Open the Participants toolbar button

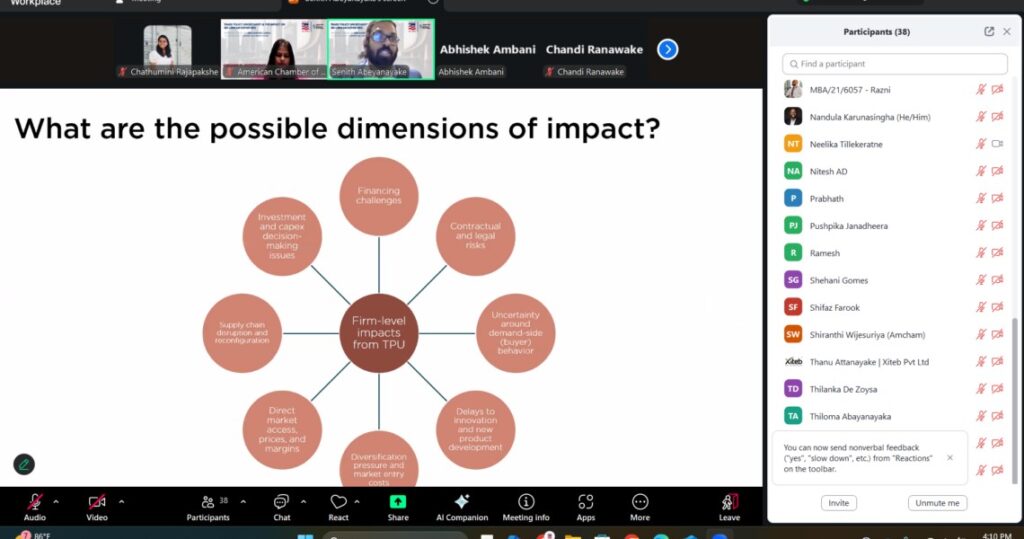(208, 507)
